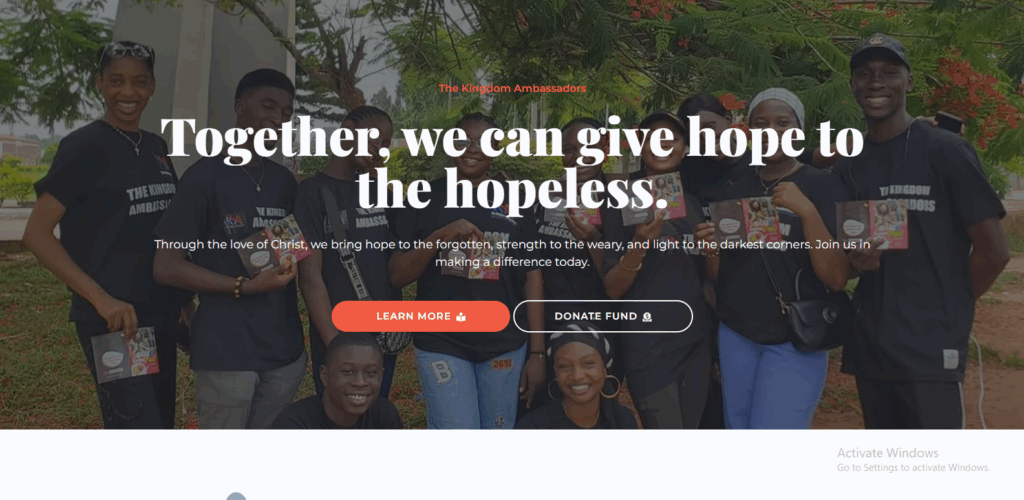Click the donate coin icon beside Donate Fund
Screen dimensions: 1024x500
pyautogui.click(x=647, y=317)
